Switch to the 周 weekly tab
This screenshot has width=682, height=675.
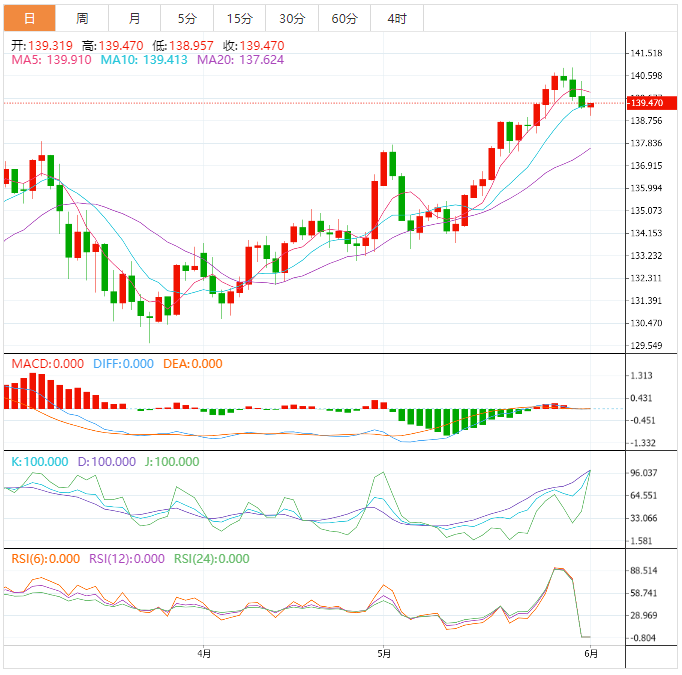point(82,19)
